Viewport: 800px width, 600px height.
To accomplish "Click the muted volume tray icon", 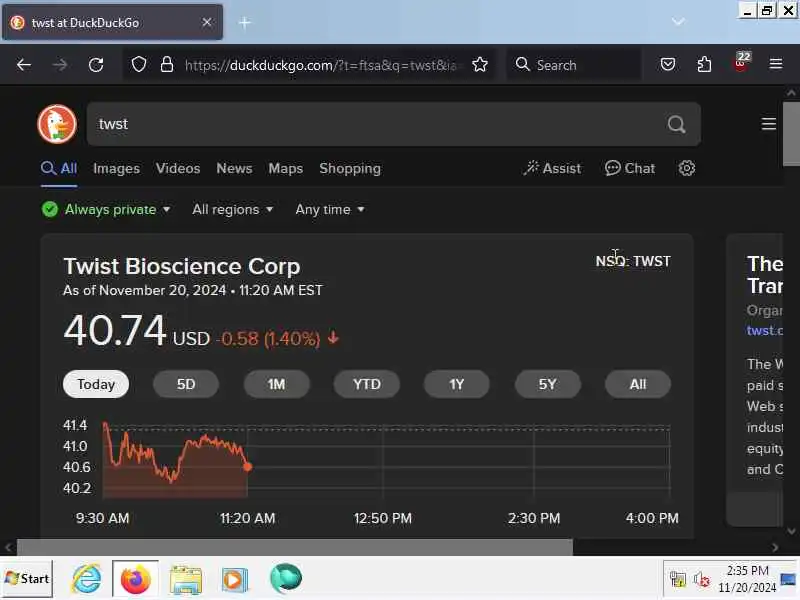I will pos(702,580).
